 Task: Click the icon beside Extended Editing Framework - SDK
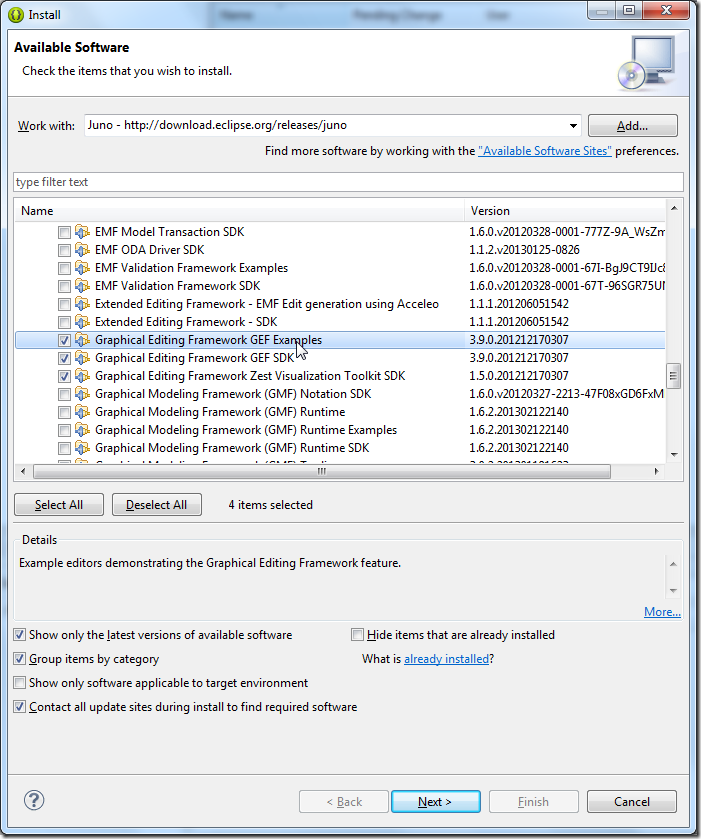[82, 322]
